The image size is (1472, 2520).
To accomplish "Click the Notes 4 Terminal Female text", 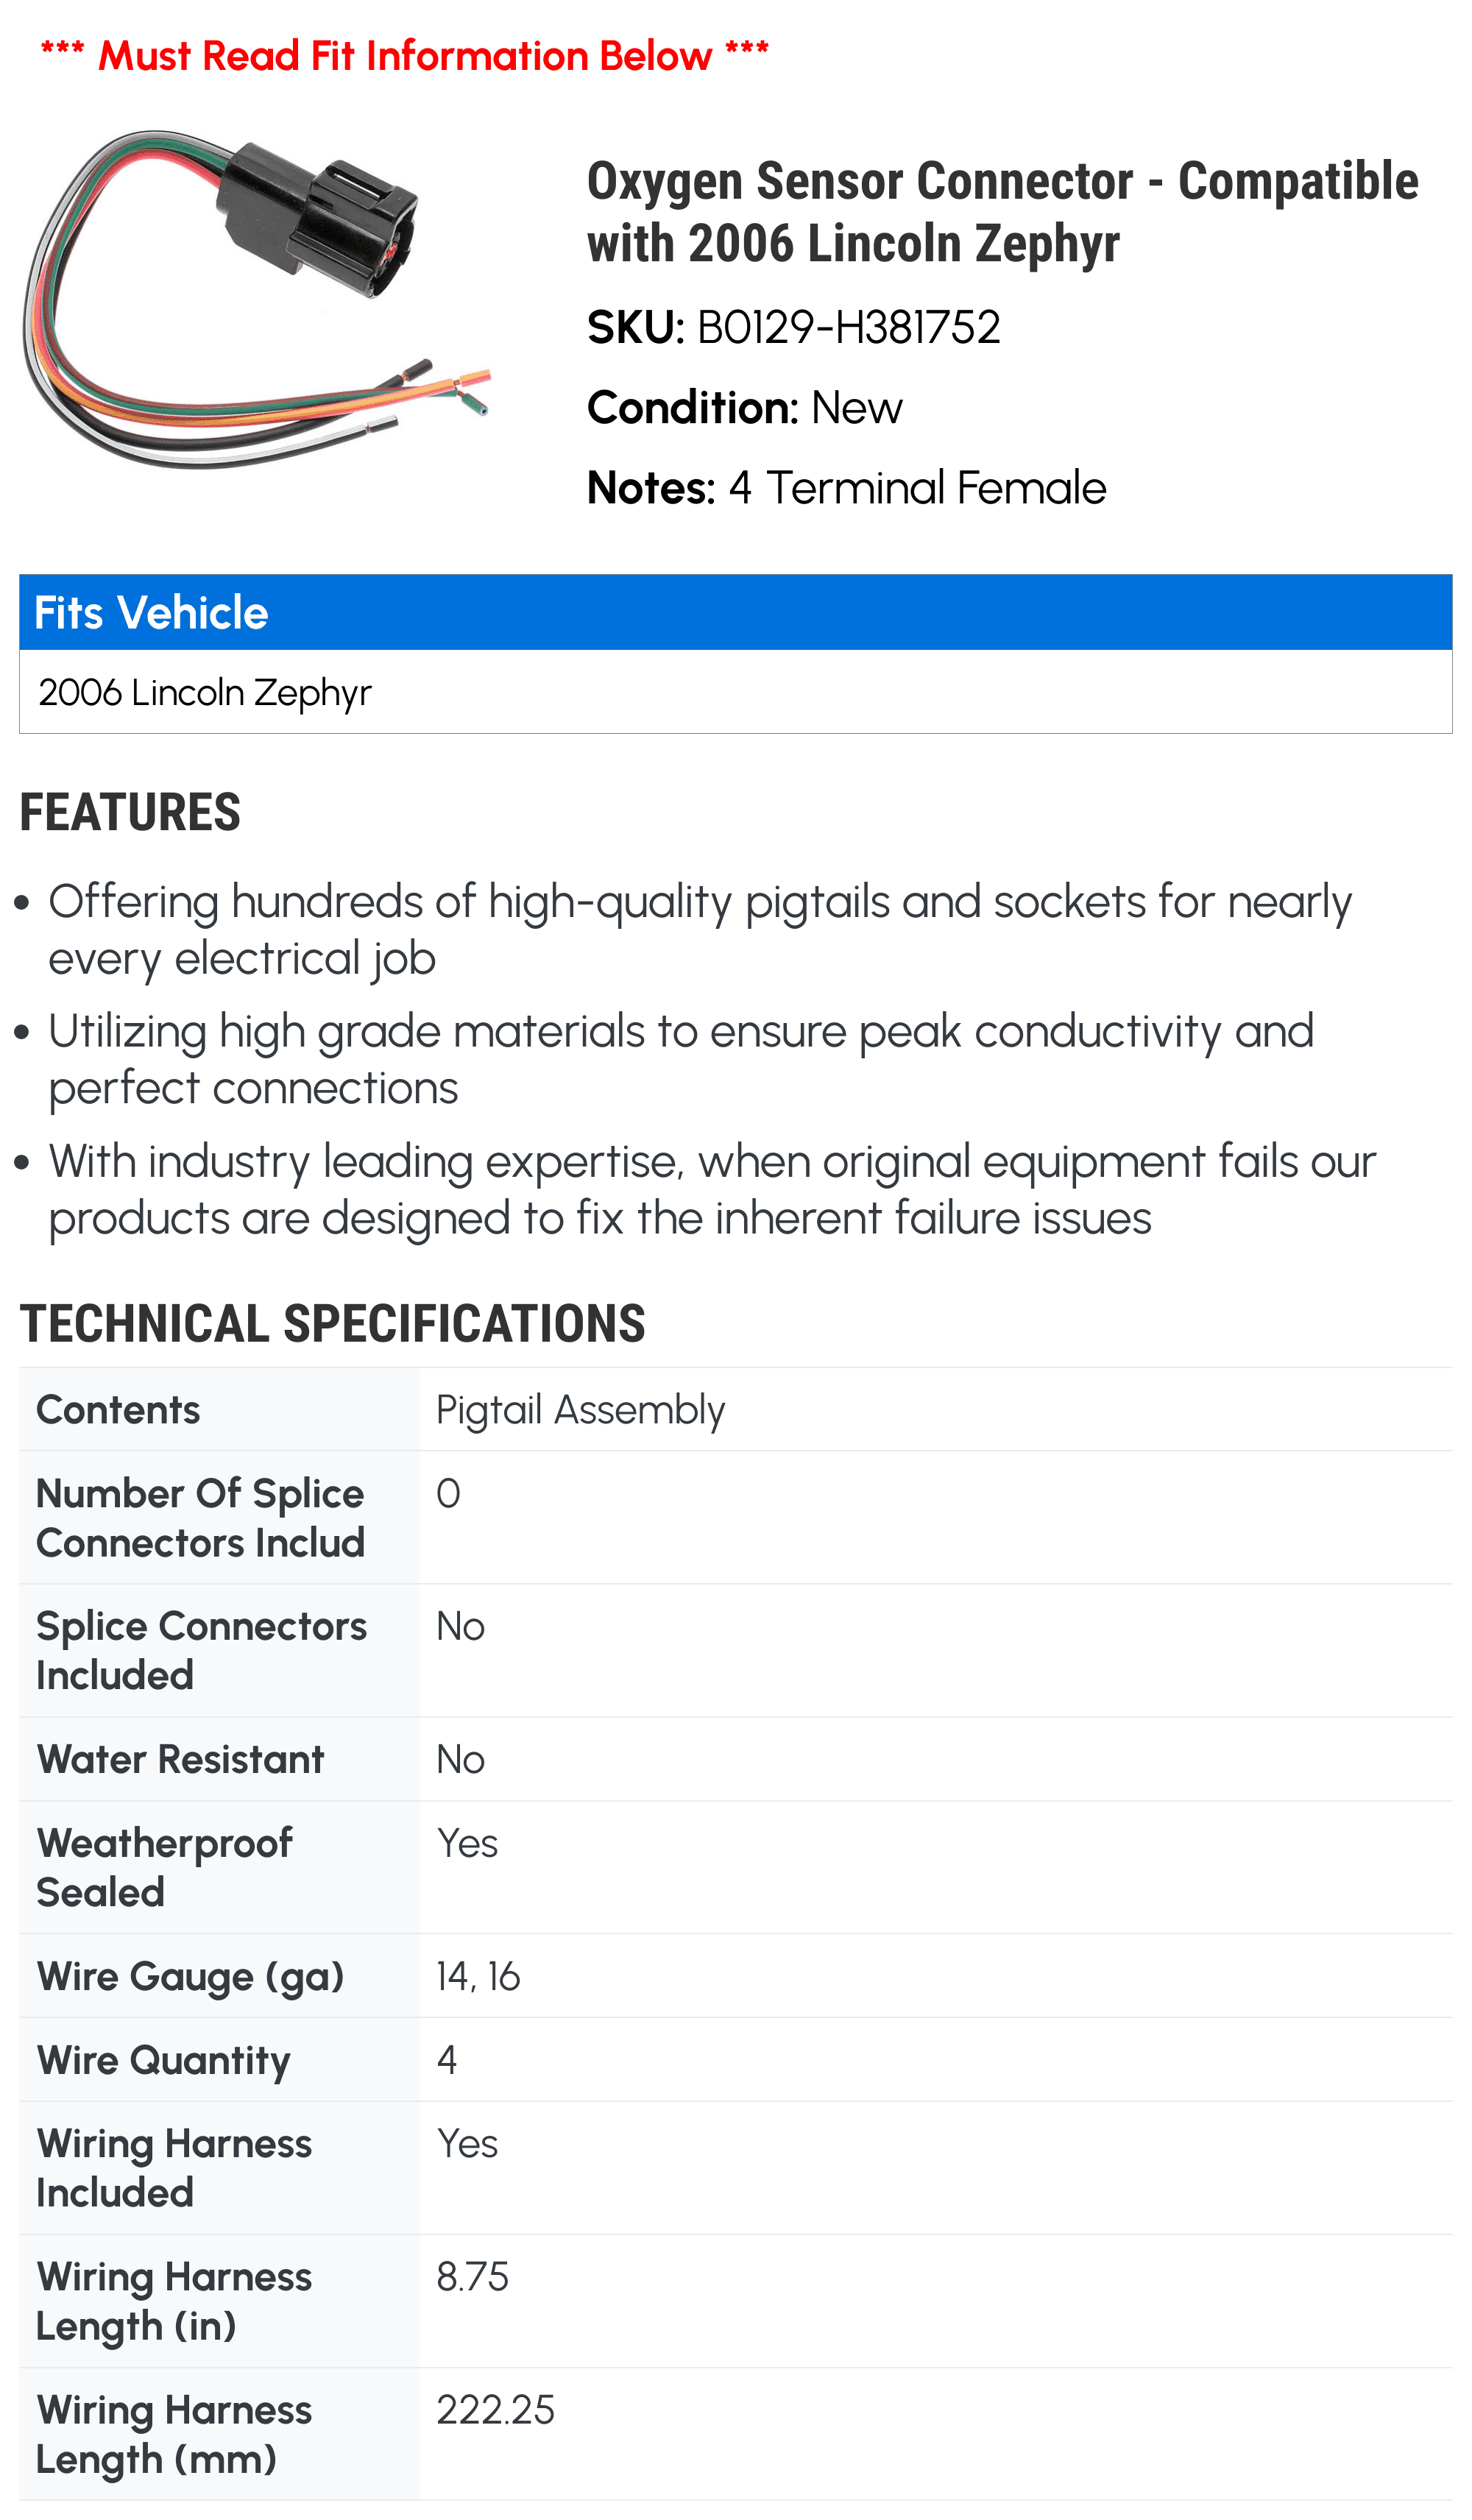I will pyautogui.click(x=846, y=487).
